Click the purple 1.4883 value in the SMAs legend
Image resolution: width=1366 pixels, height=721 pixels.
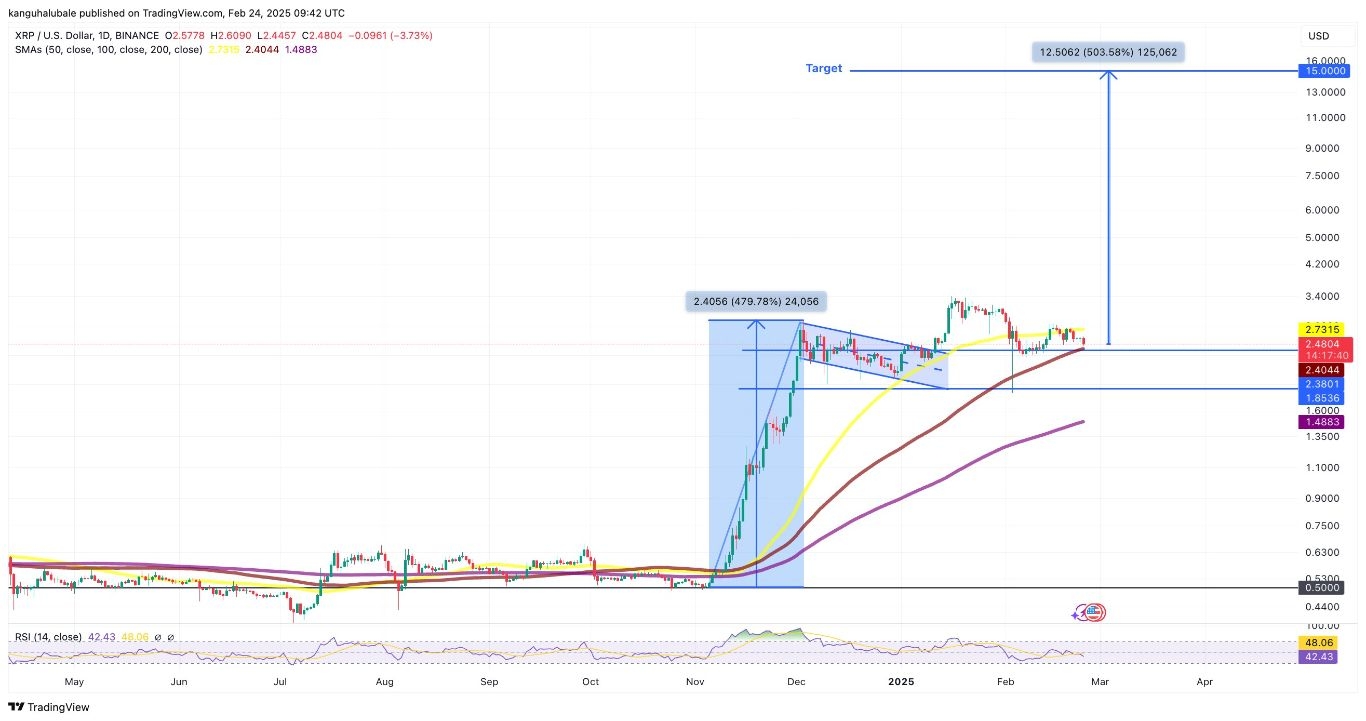(299, 49)
